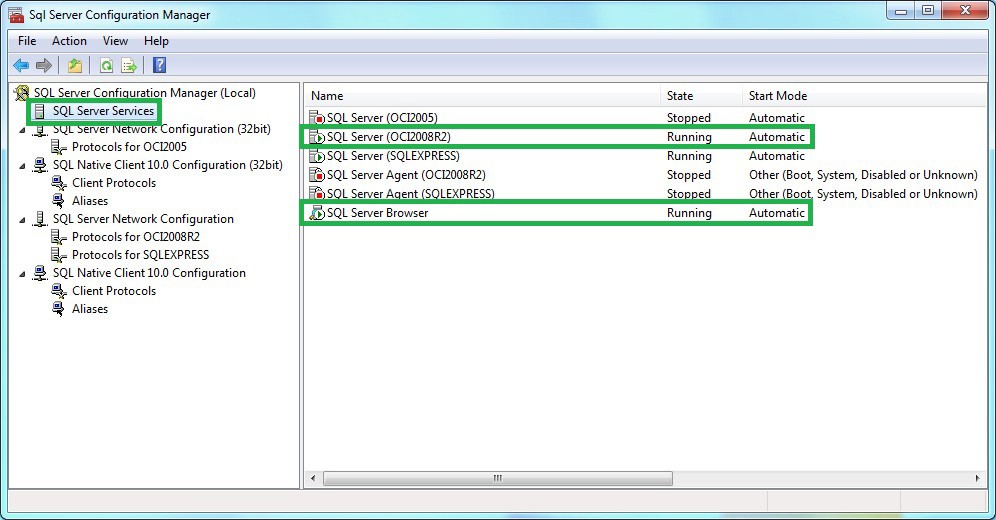This screenshot has height=520, width=996.
Task: Select the bottom Aliases tree item
Action: (90, 309)
